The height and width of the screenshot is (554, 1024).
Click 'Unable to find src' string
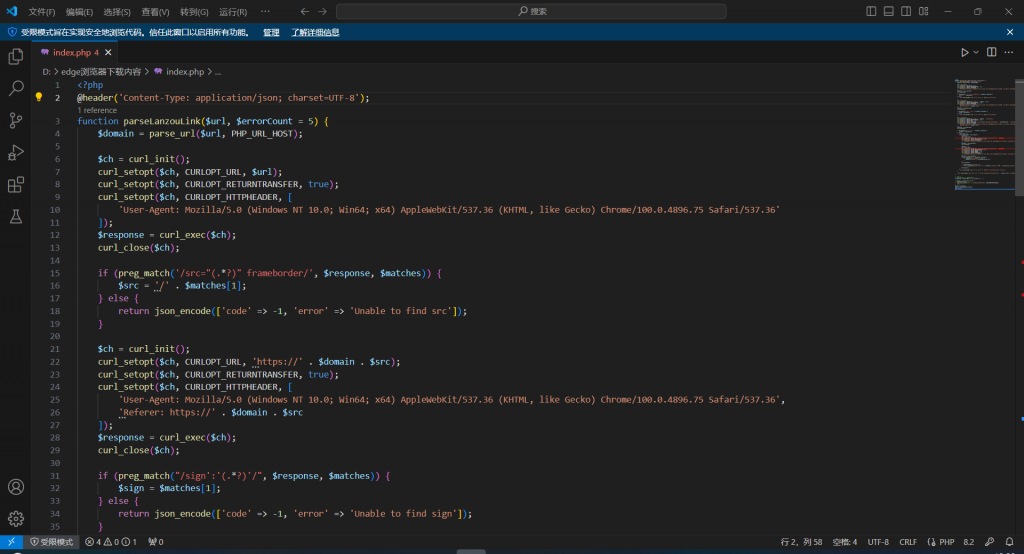tap(401, 311)
